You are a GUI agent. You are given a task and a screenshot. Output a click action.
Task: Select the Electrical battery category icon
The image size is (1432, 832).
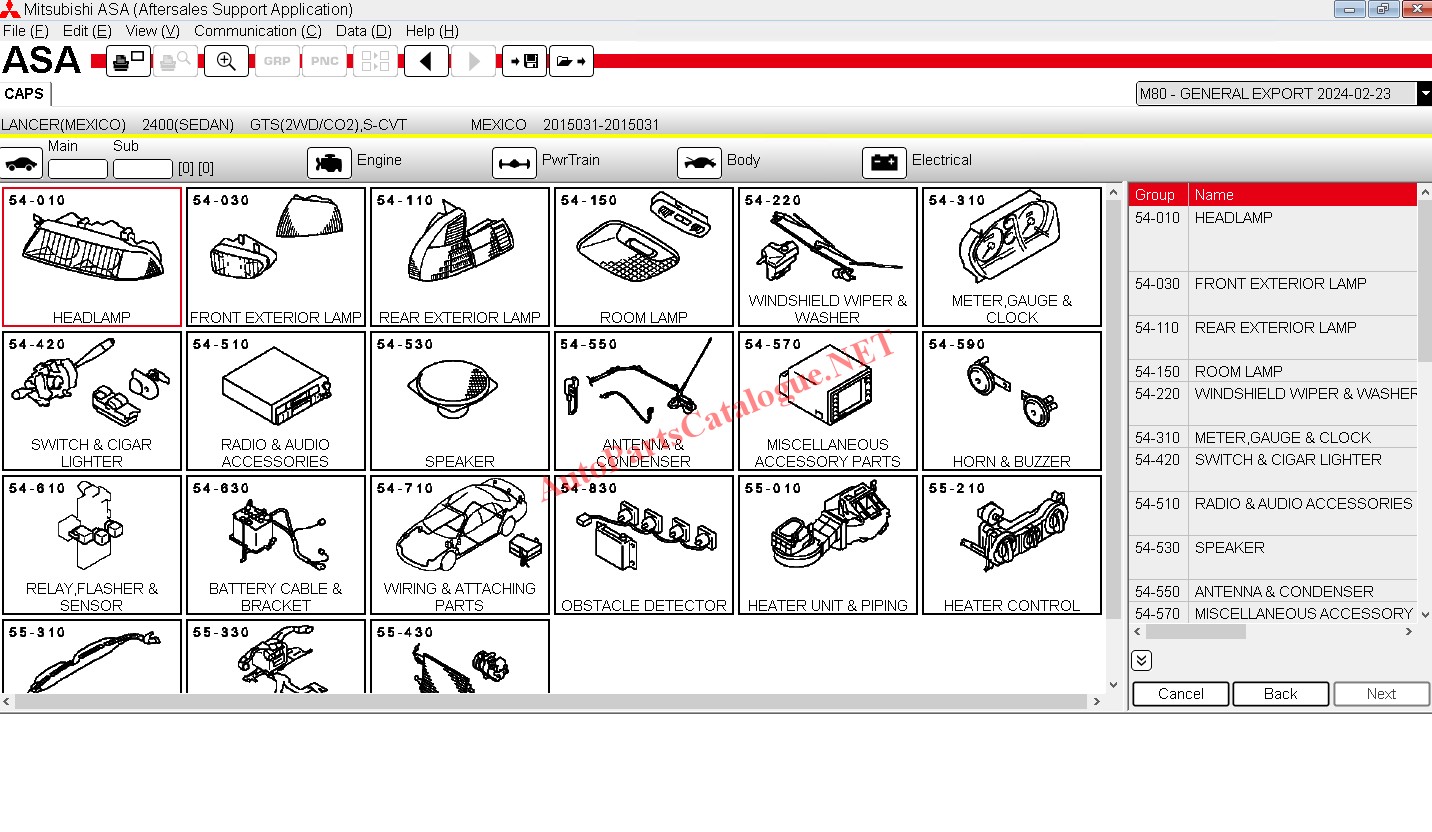(884, 162)
